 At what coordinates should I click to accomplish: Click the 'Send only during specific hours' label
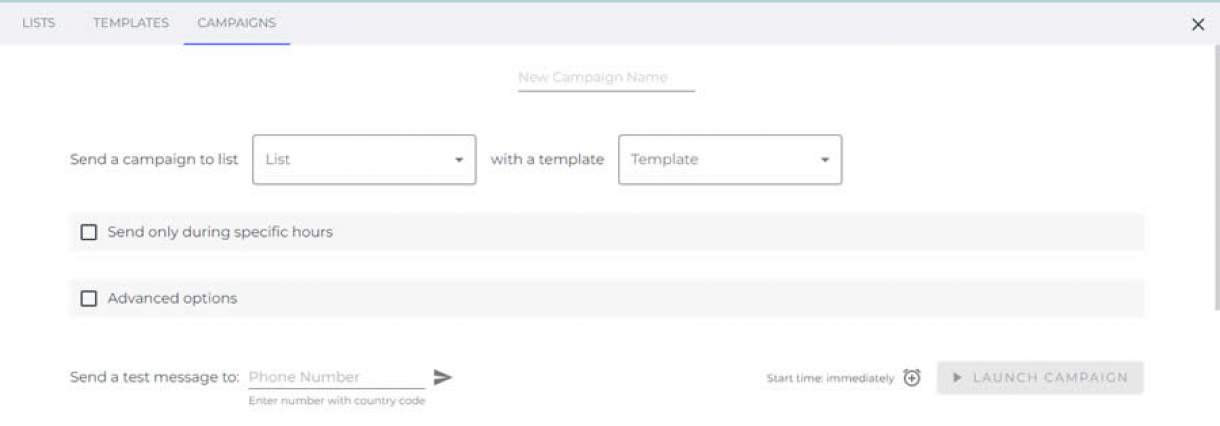pyautogui.click(x=220, y=232)
